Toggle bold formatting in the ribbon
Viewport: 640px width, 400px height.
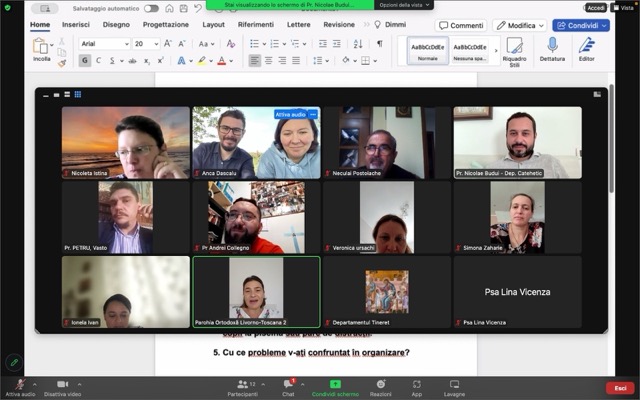[x=85, y=60]
